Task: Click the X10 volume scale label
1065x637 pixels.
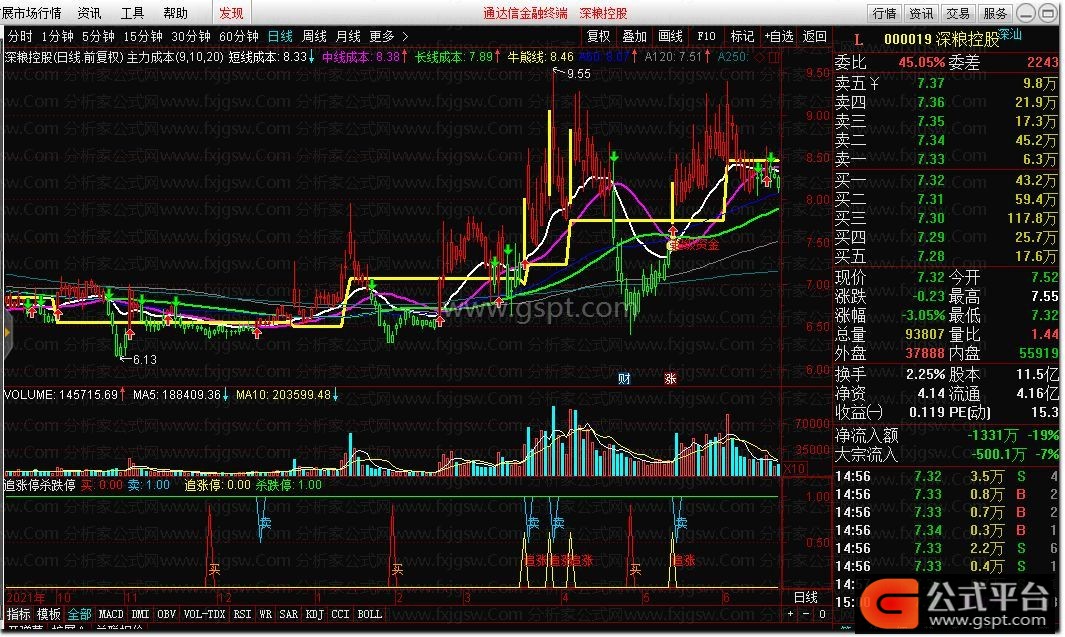Action: pos(795,469)
